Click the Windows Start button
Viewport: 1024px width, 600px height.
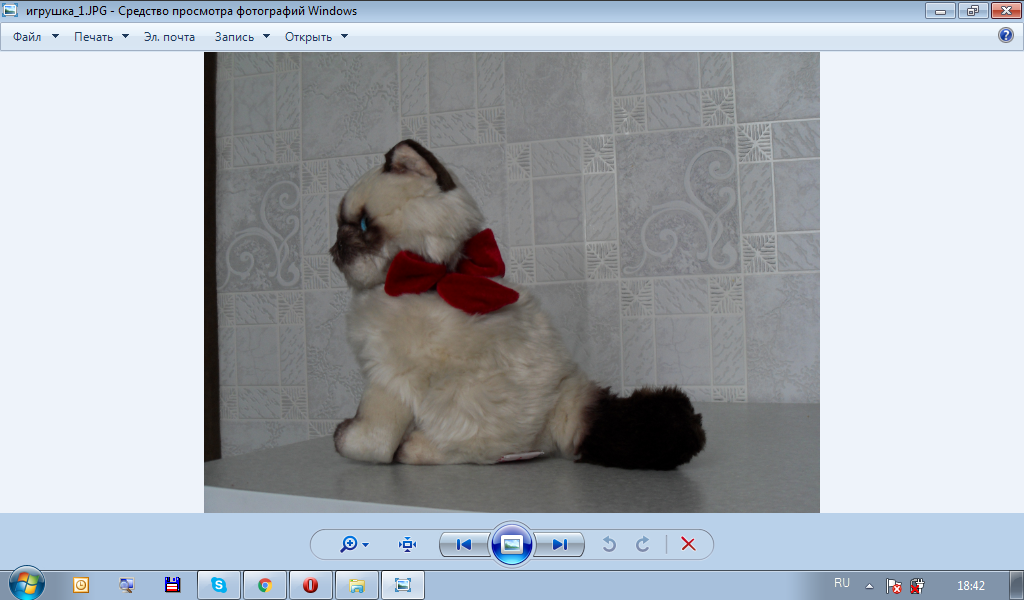[x=27, y=584]
